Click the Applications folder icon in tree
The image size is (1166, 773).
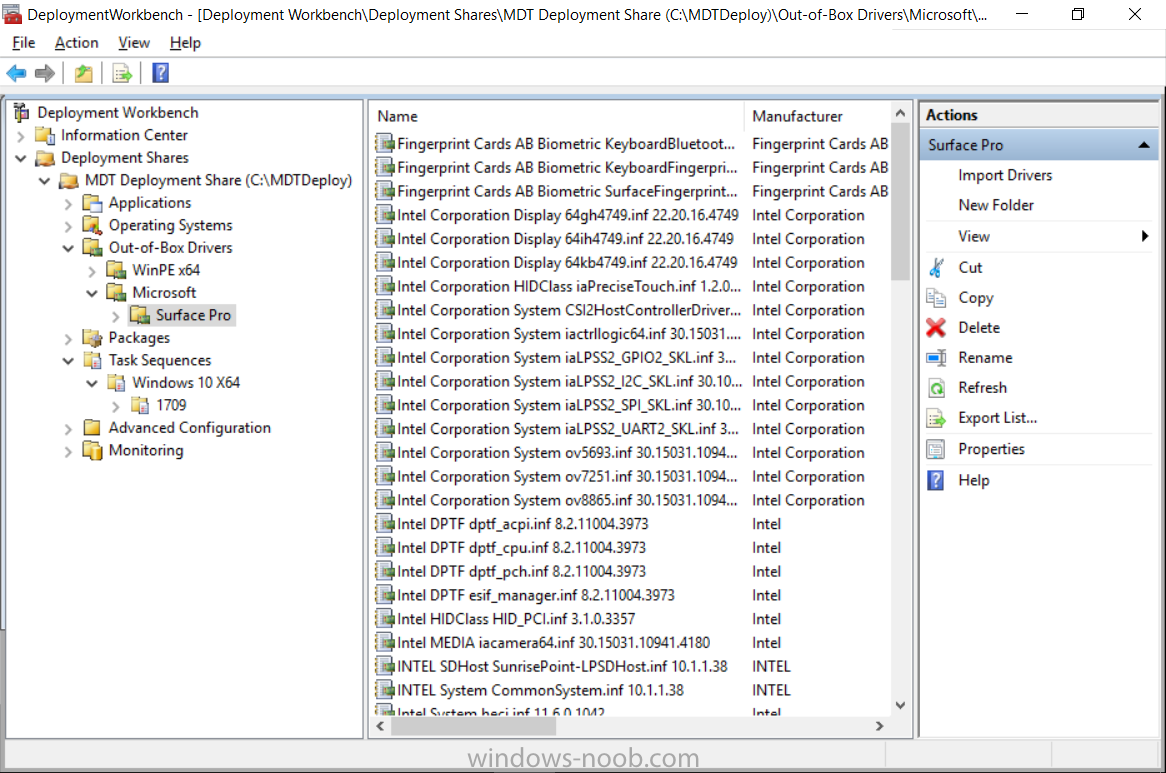click(x=92, y=203)
